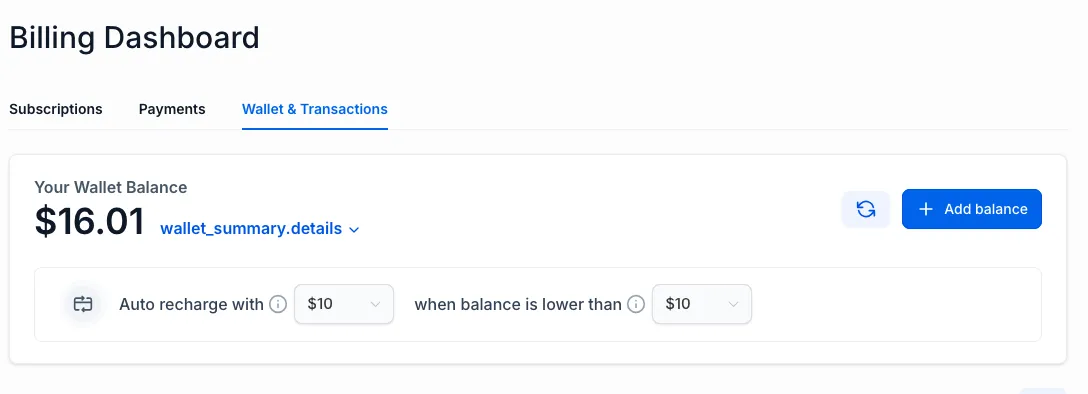1088x394 pixels.
Task: Open the balance lower than $10 dropdown
Action: click(x=702, y=304)
